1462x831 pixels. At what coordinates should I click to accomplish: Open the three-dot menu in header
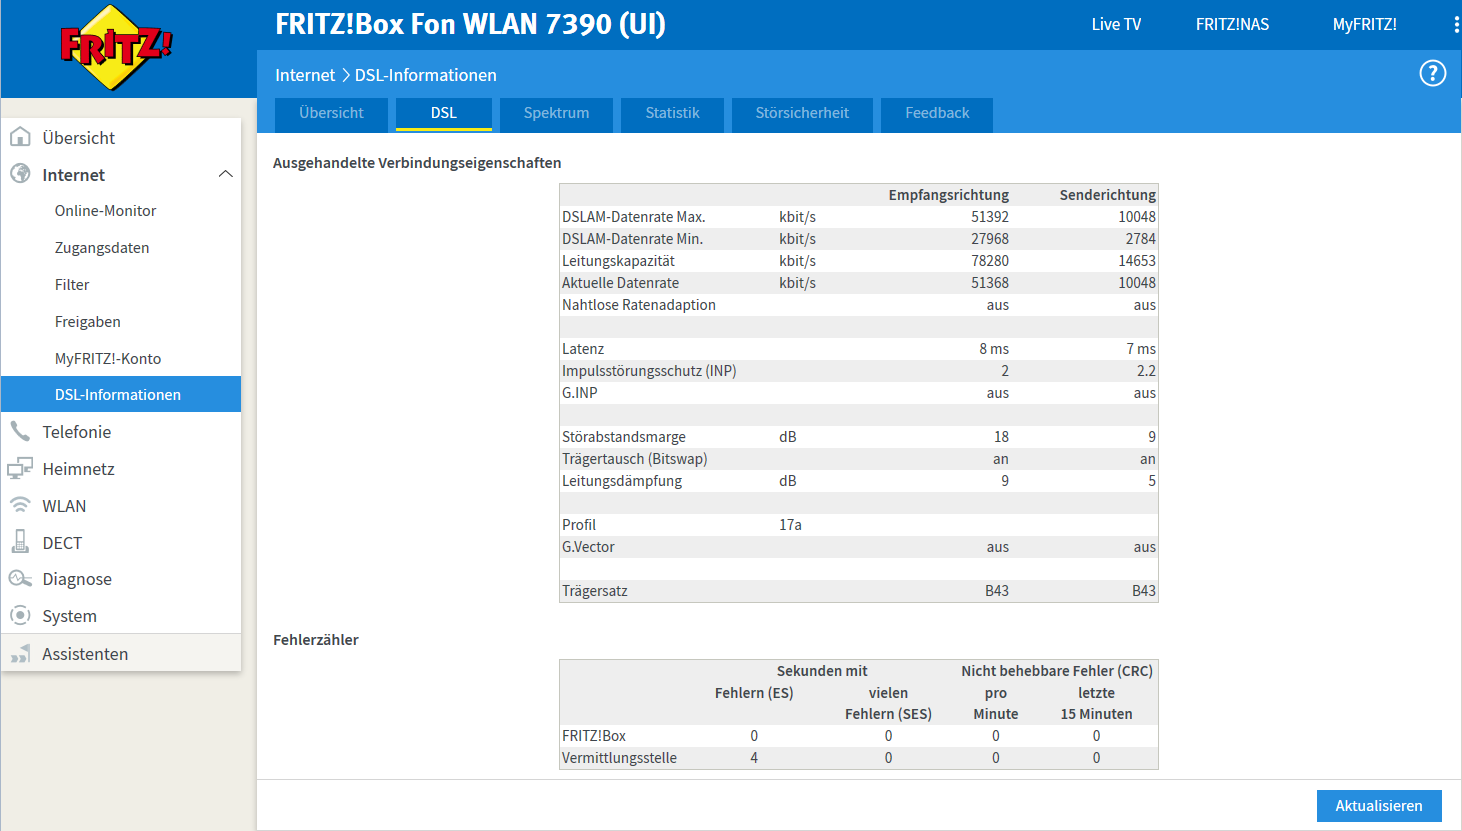pyautogui.click(x=1456, y=25)
